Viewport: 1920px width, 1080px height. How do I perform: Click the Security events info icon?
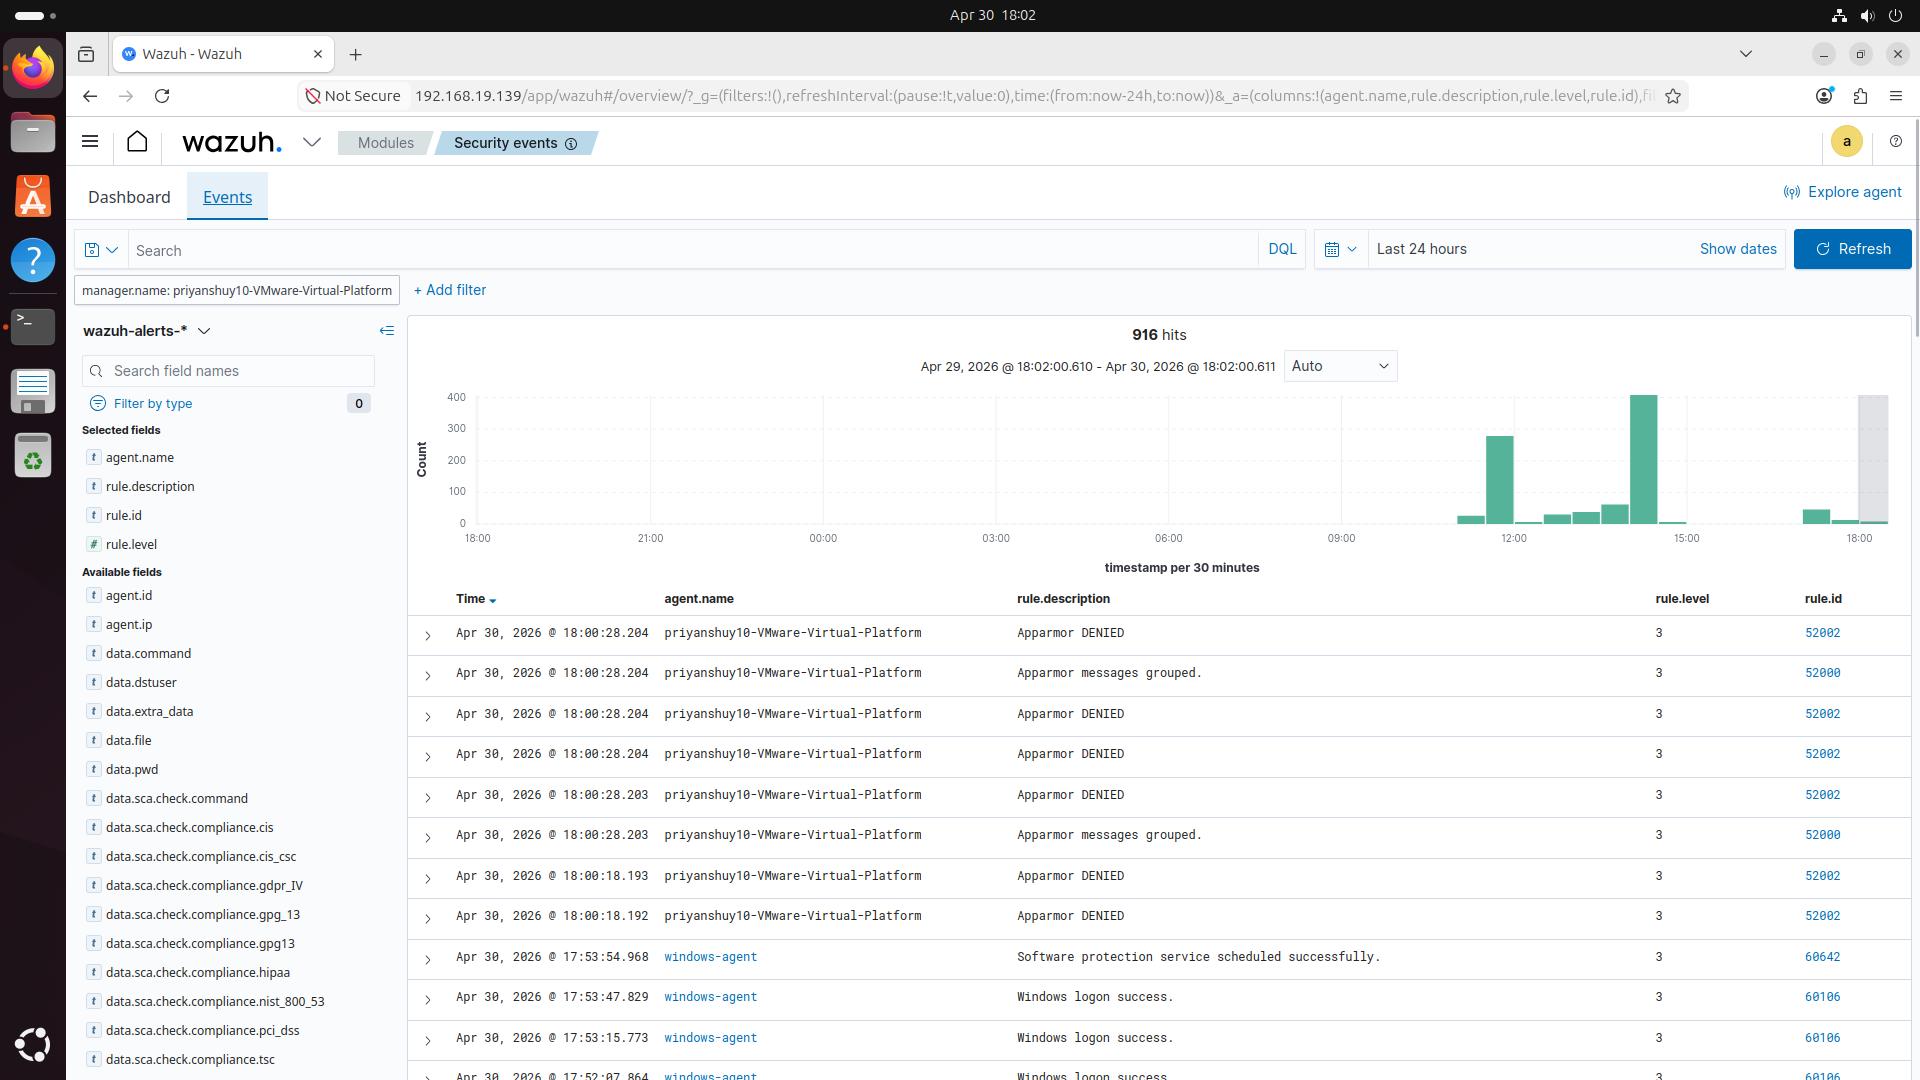(571, 144)
